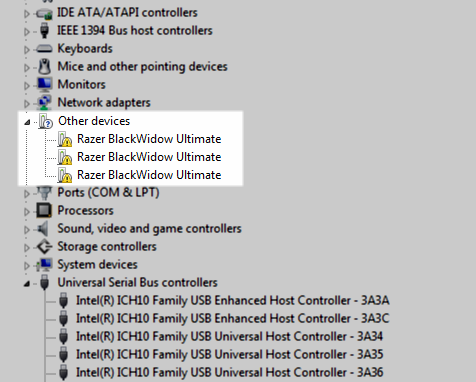Expand the IDE ATA/ATAPI controllers node
Viewport: 476px width, 382px height.
[x=27, y=14]
